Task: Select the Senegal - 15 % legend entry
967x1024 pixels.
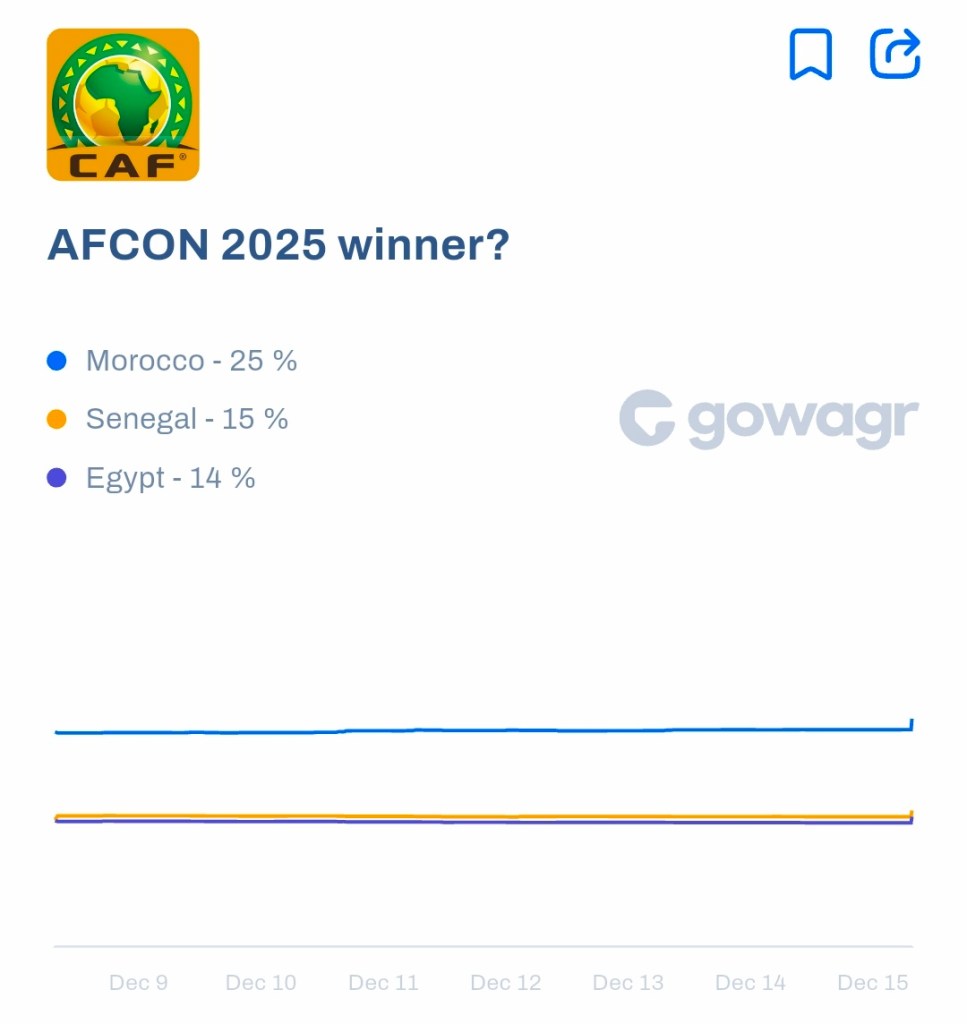Action: tap(187, 419)
